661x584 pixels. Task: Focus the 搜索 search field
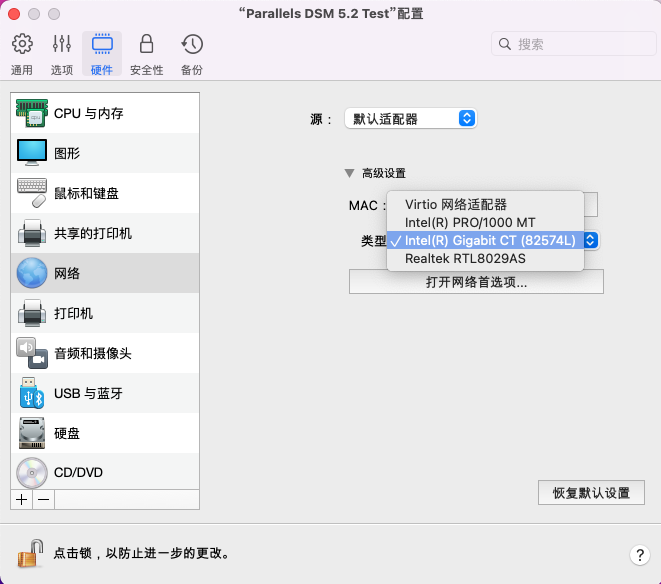(574, 44)
